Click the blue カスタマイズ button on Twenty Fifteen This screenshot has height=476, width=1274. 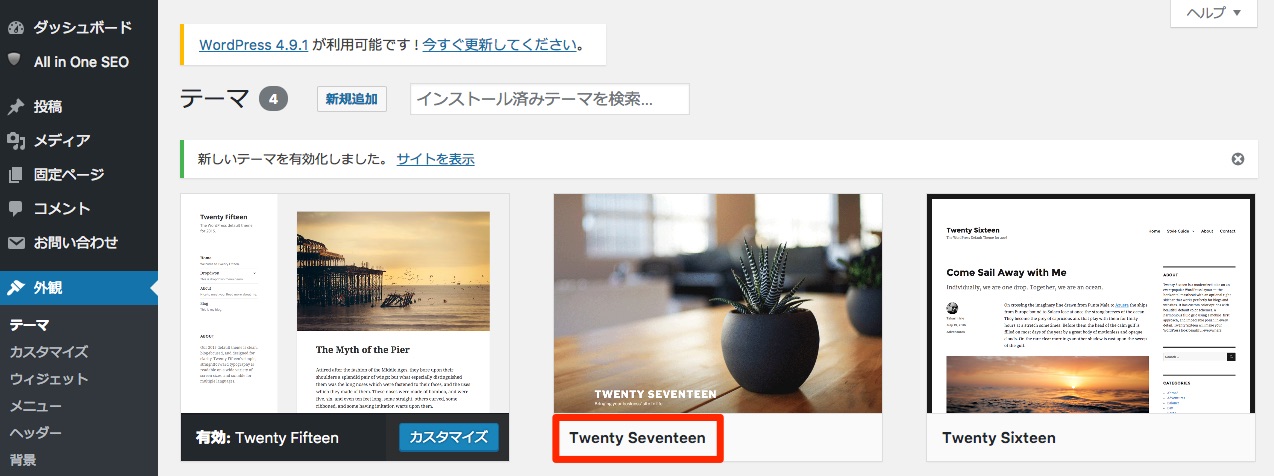pos(448,437)
